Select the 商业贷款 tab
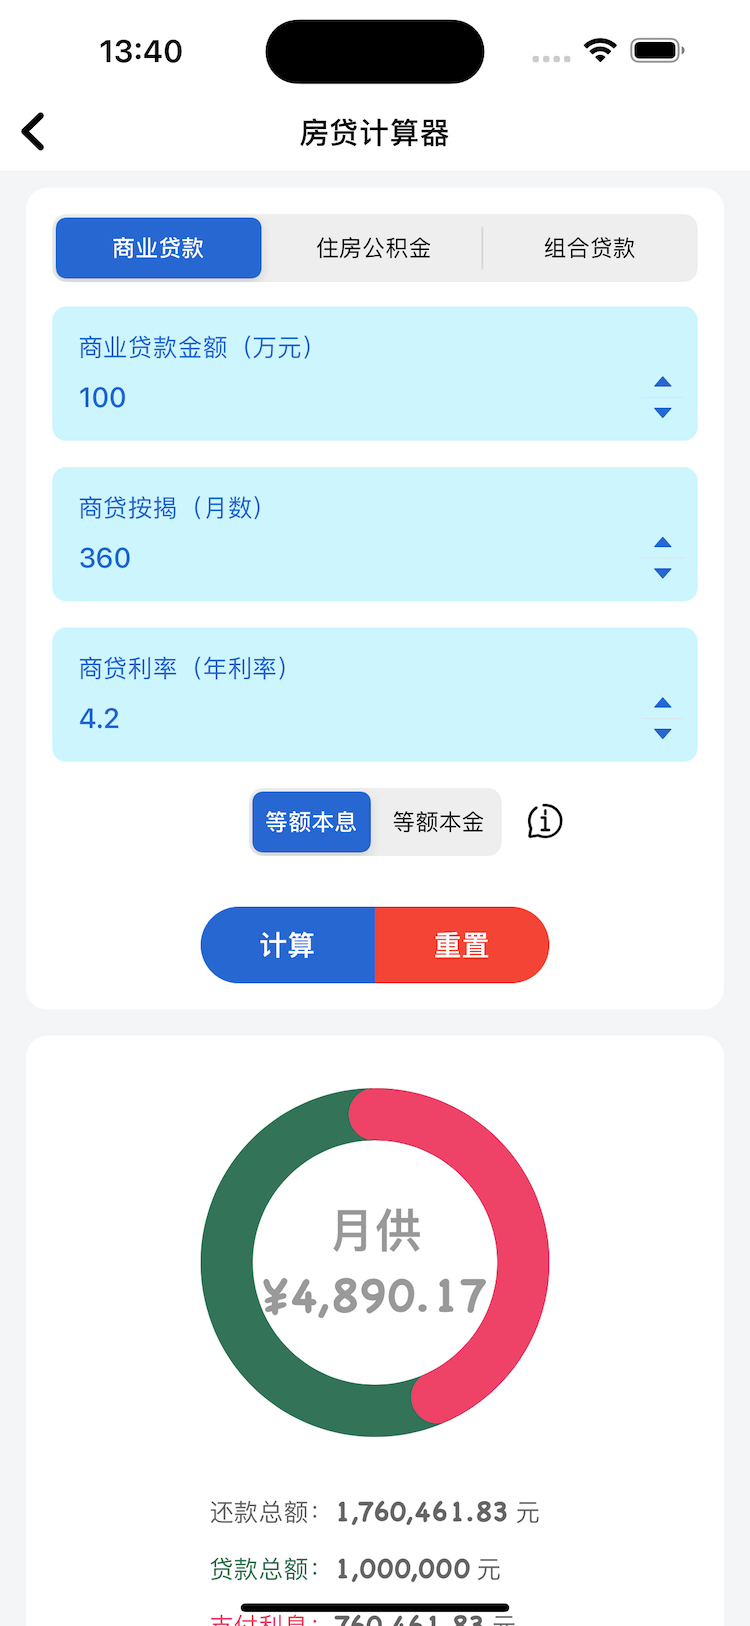The width and height of the screenshot is (750, 1626). (x=158, y=248)
